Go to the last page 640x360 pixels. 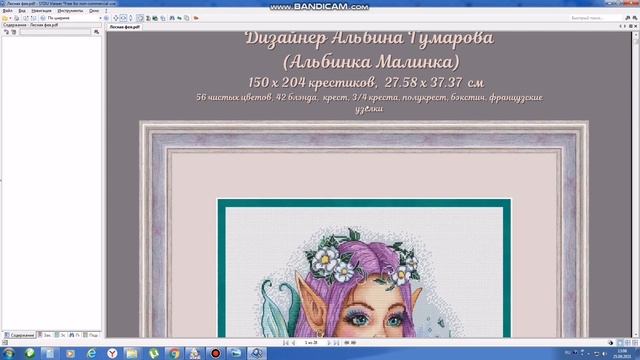(x=336, y=343)
